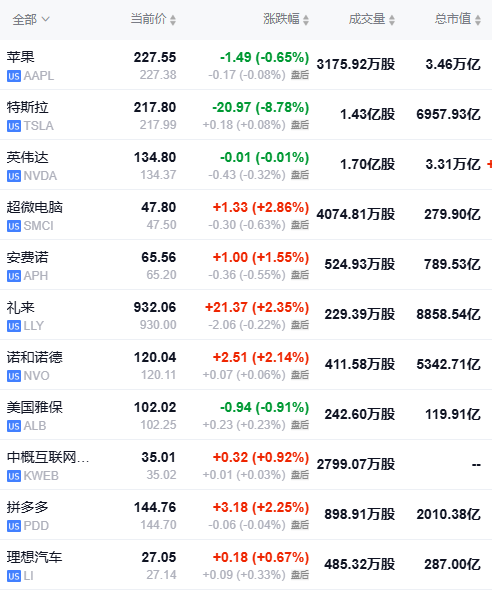Viewport: 492px width, 594px height.
Task: Click the US badge beside AAPL
Action: pos(14,76)
